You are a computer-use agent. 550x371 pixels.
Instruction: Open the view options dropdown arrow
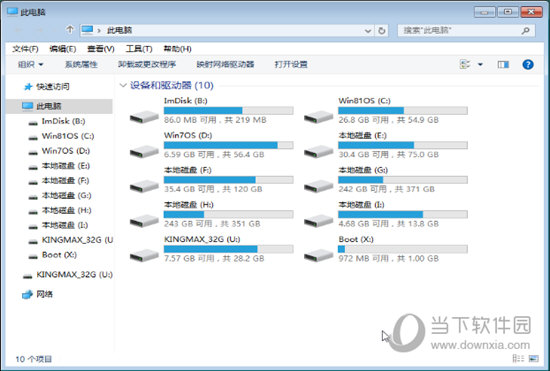point(480,65)
